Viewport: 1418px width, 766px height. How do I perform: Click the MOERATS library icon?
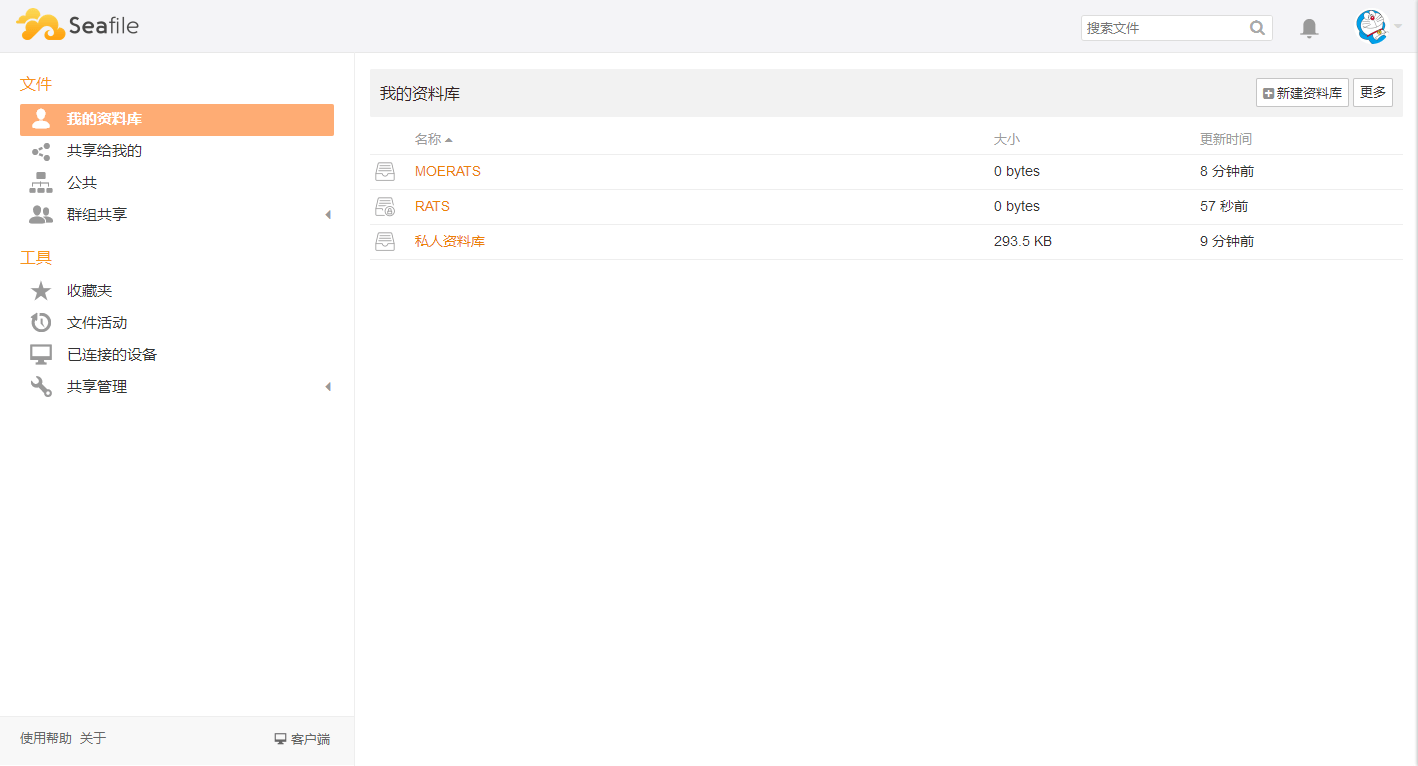pyautogui.click(x=385, y=172)
